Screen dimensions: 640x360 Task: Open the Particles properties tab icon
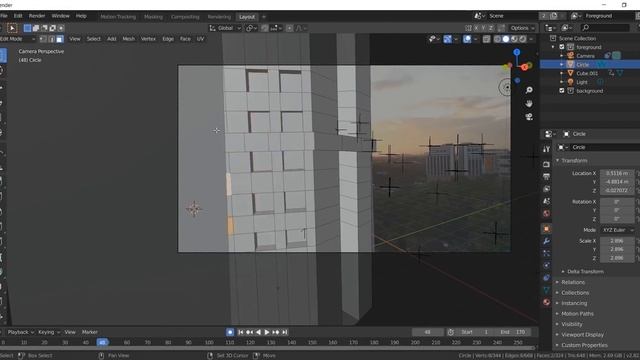point(546,253)
